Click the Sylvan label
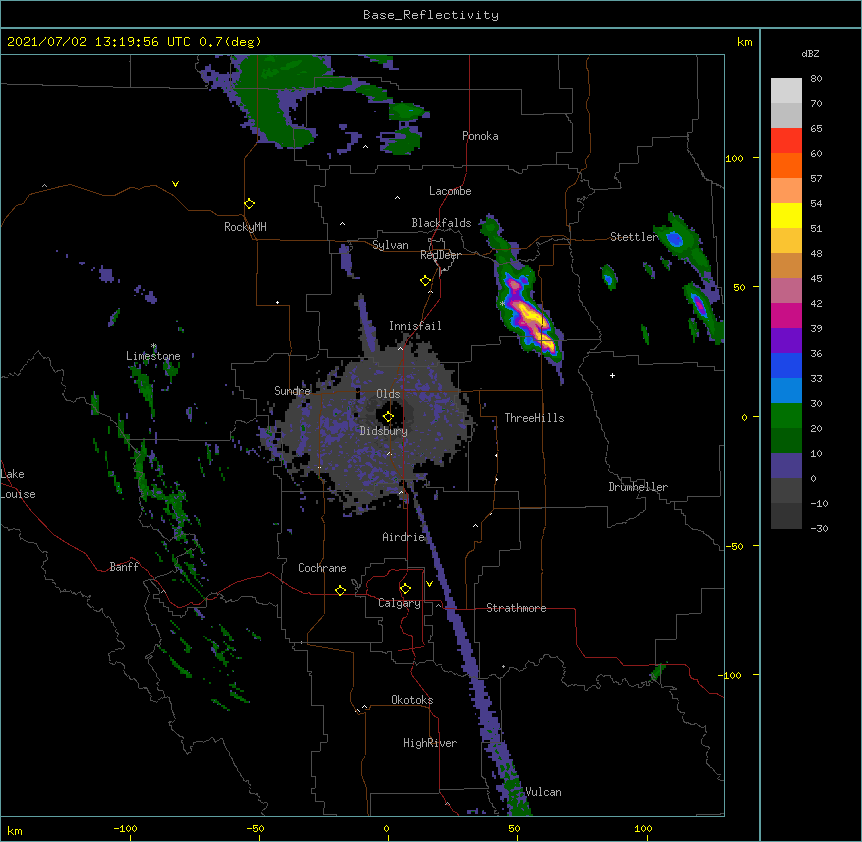Screen dimensions: 862x842 pyautogui.click(x=390, y=245)
